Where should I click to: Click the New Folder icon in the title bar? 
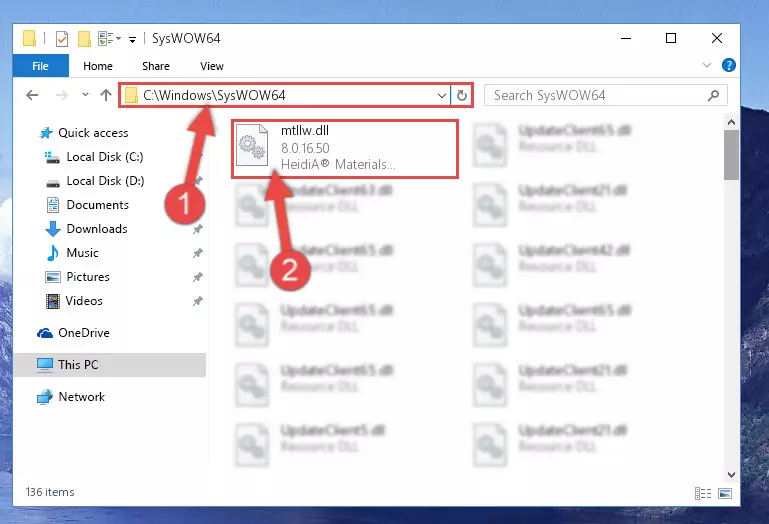pyautogui.click(x=84, y=38)
